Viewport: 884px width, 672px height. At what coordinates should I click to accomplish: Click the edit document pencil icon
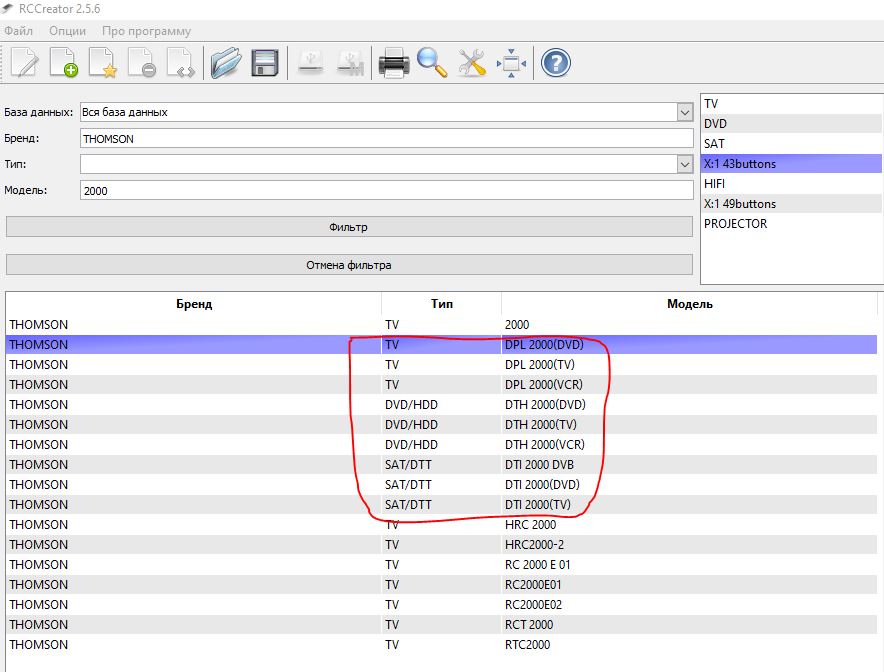(24, 63)
